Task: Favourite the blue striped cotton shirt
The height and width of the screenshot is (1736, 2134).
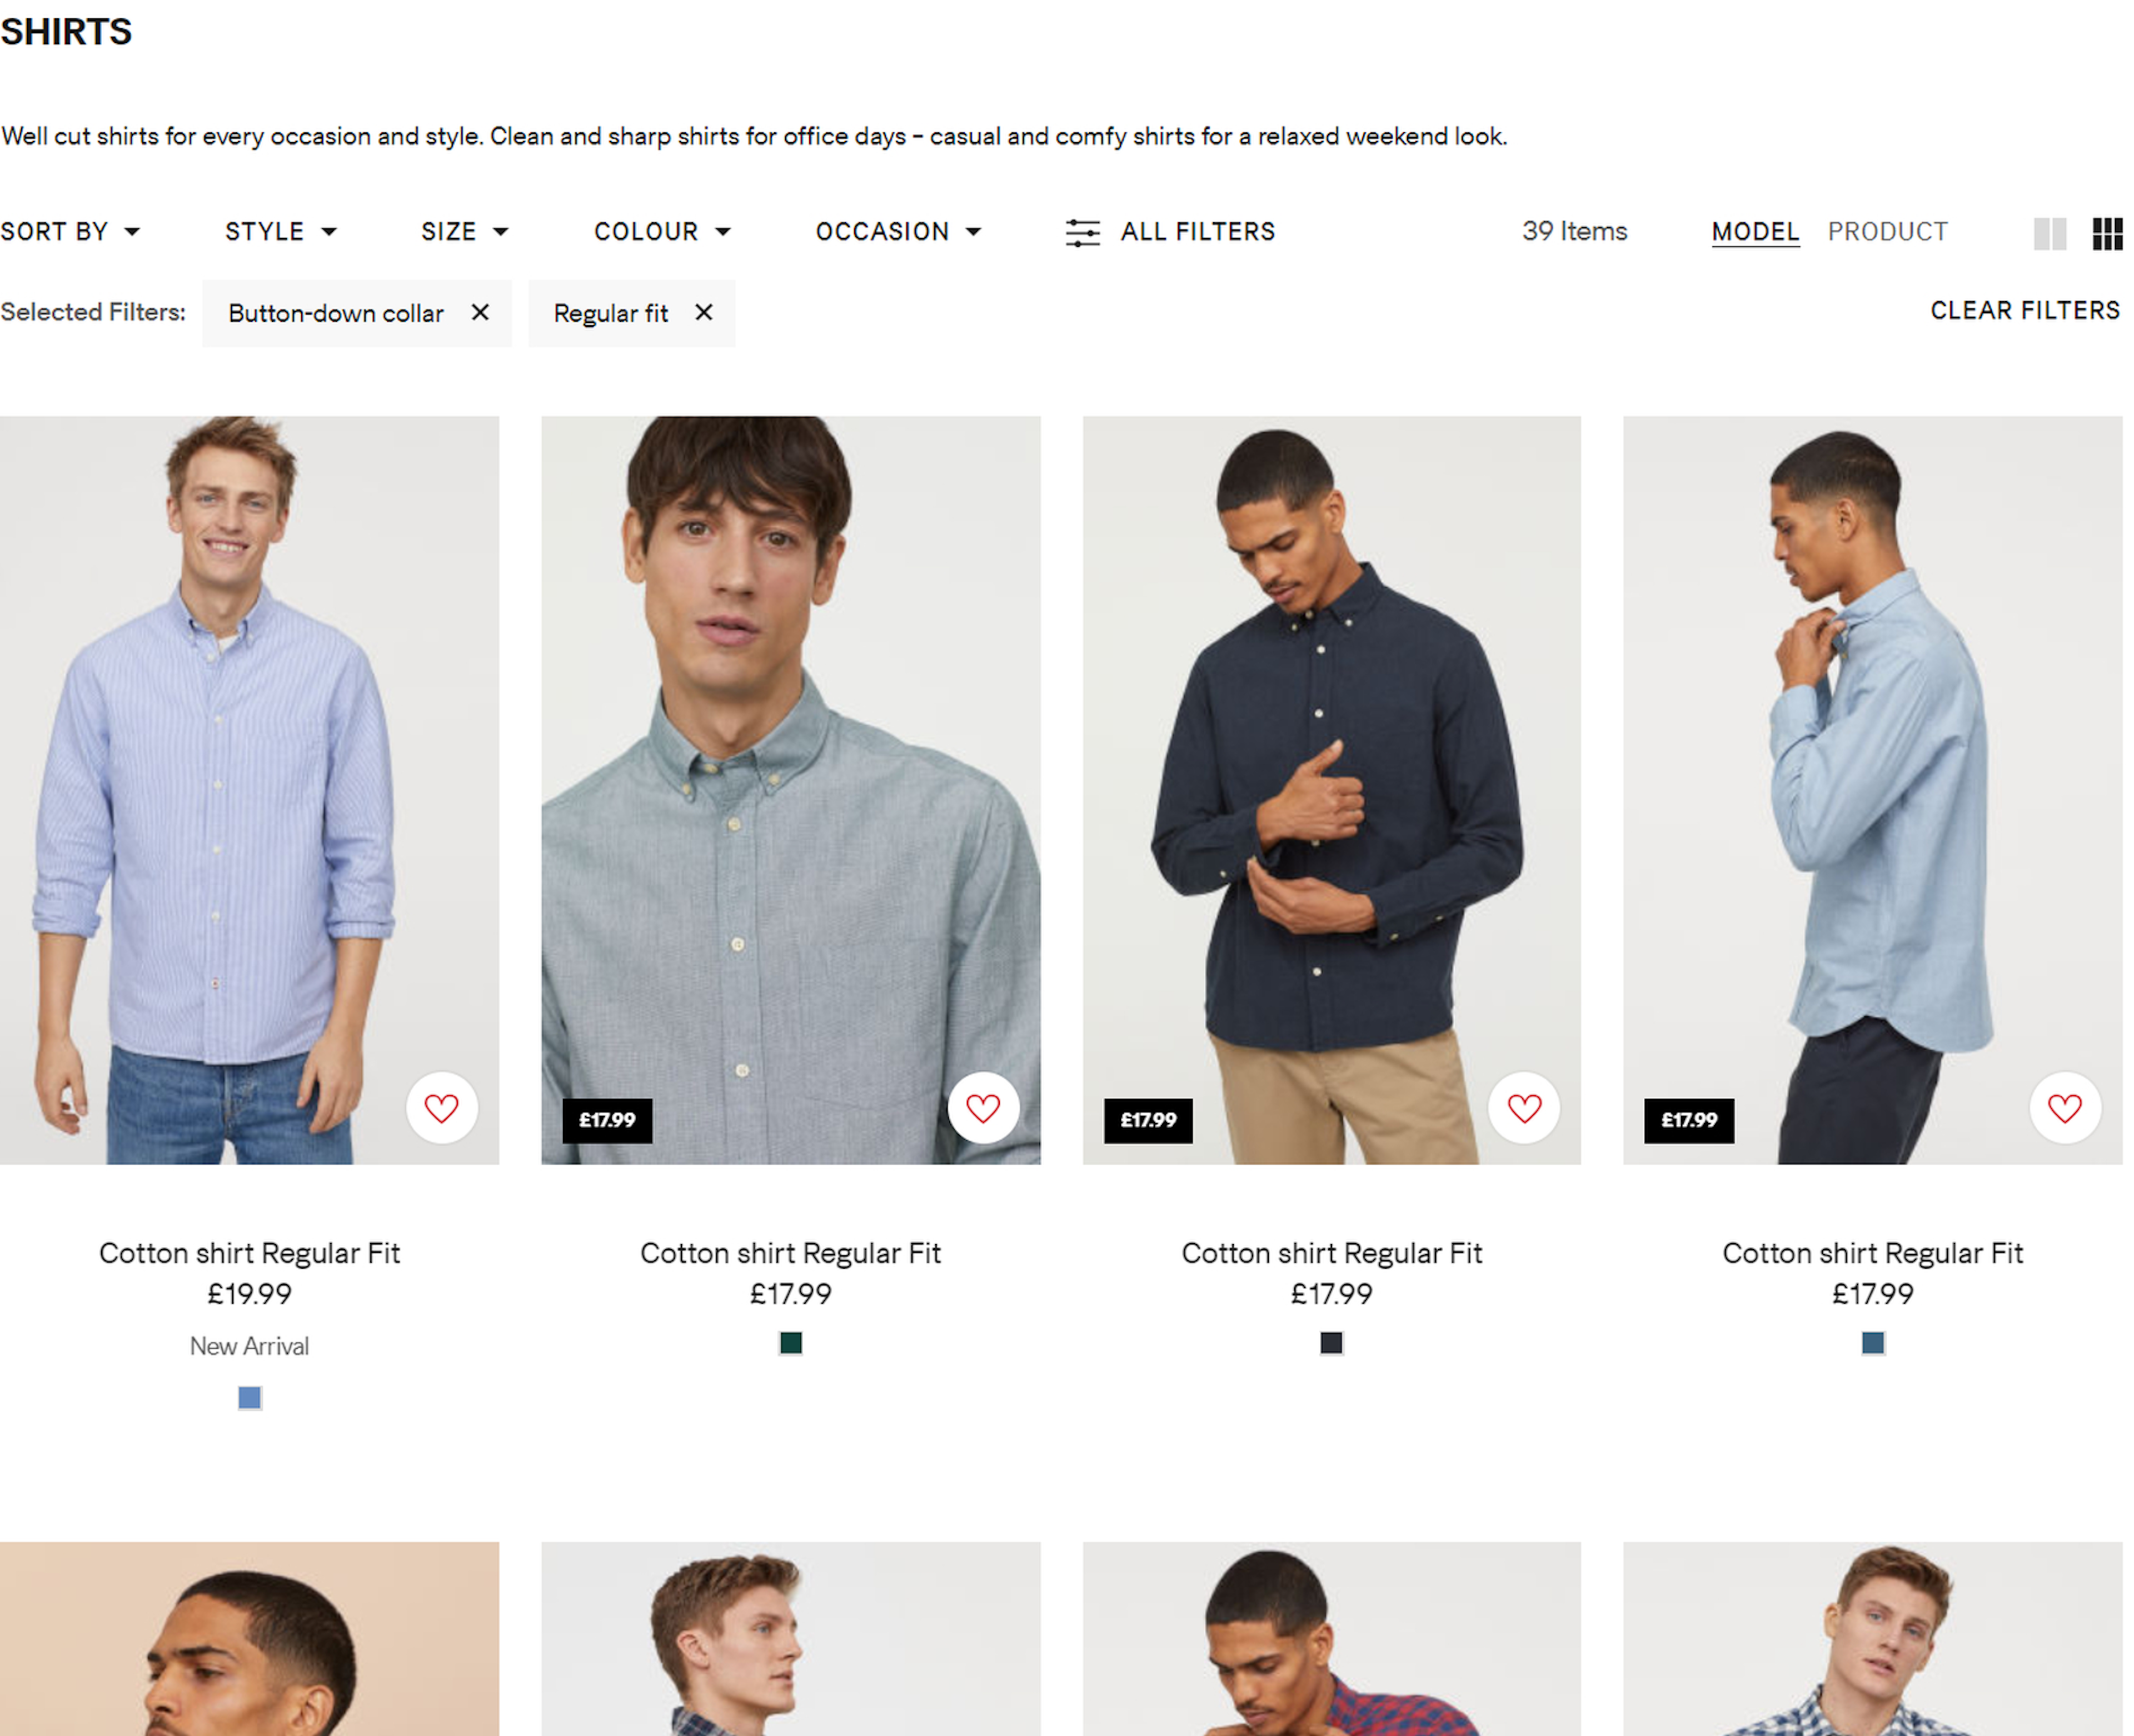Action: (x=441, y=1108)
